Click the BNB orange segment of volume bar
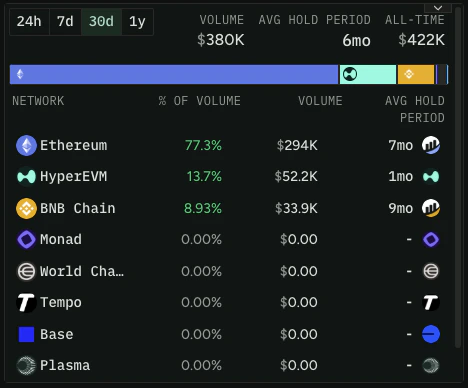The width and height of the screenshot is (468, 388). tap(416, 74)
